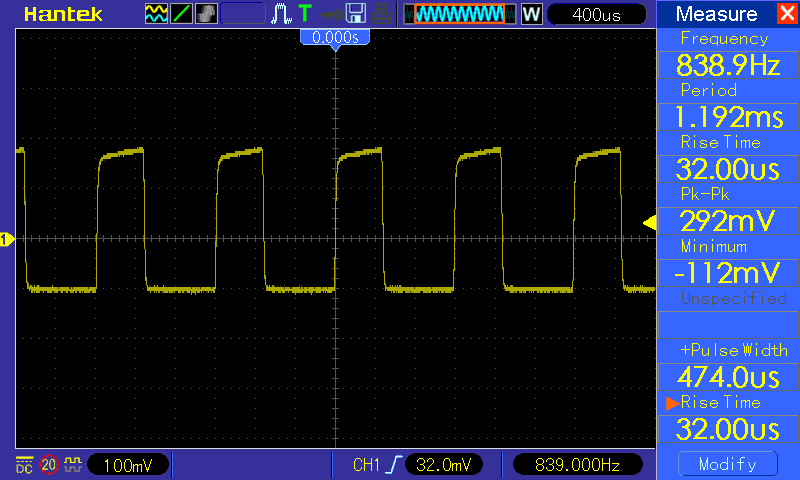Click the 32.0mV trigger level readout
Screen dimensions: 800x480
(443, 465)
